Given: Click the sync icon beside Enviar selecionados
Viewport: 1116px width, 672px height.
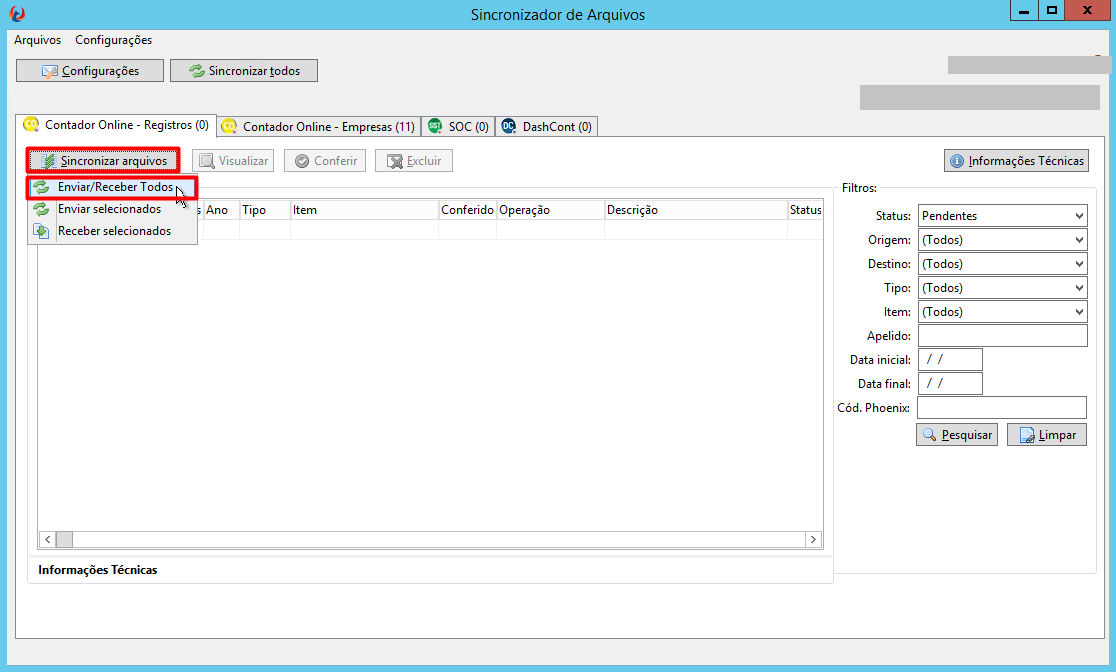Looking at the screenshot, I should [41, 209].
